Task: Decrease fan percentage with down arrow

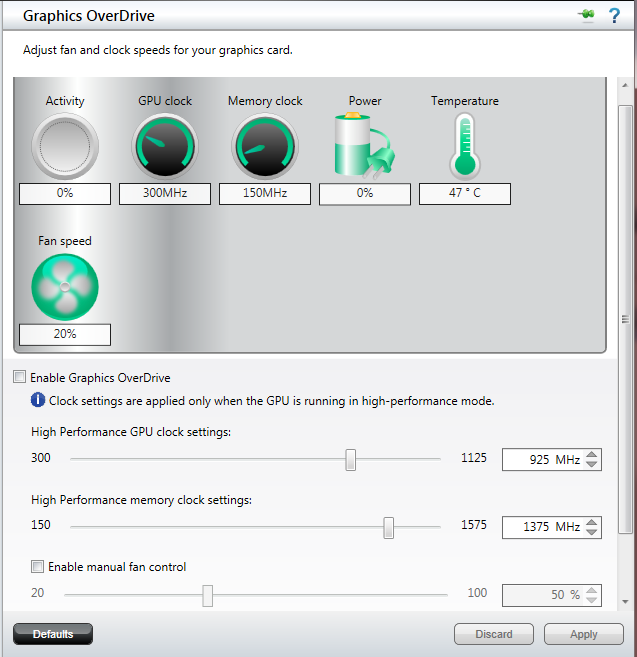Action: (x=591, y=600)
